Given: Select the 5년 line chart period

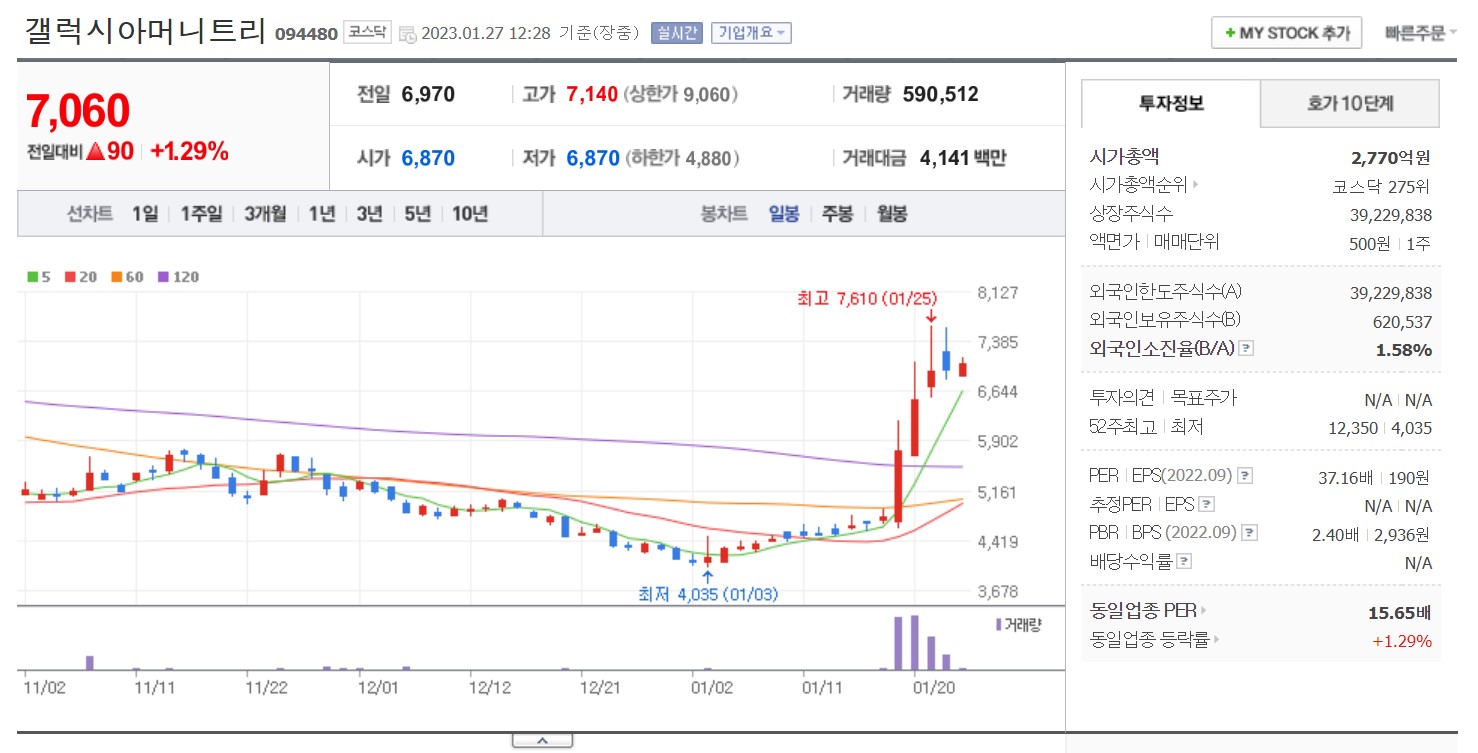Looking at the screenshot, I should (418, 213).
